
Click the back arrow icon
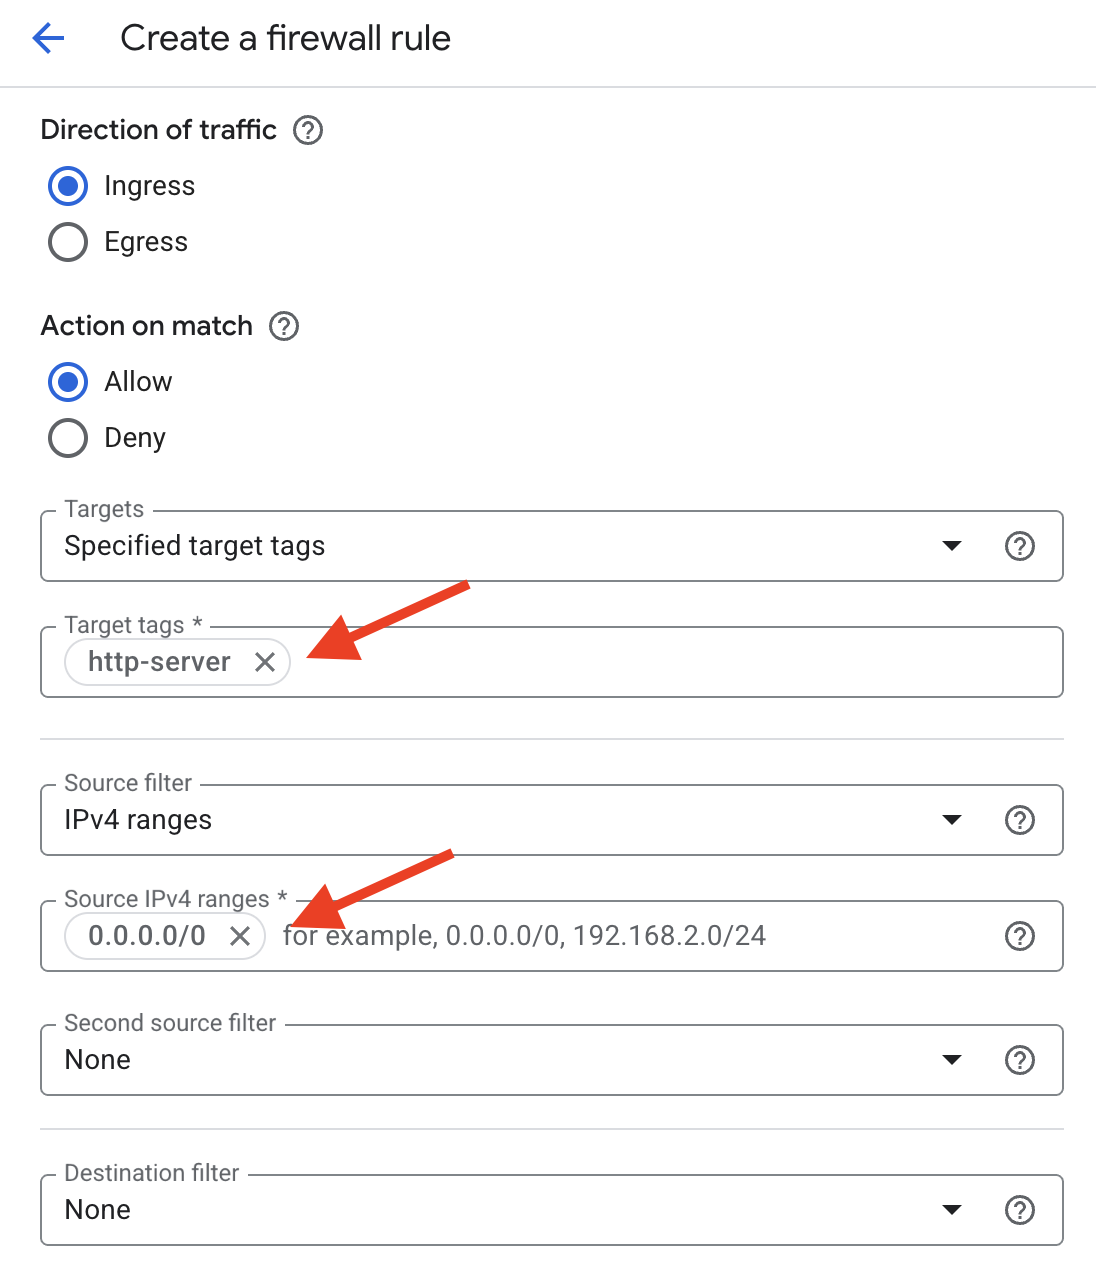[48, 39]
